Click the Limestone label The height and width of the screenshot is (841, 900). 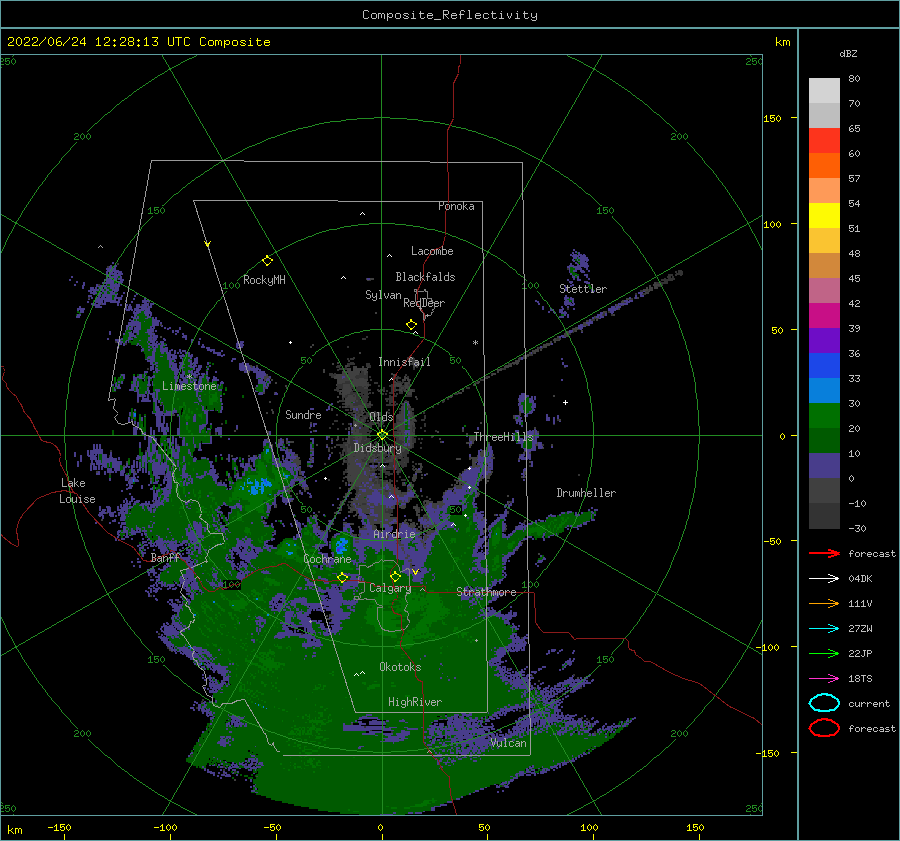click(x=189, y=386)
